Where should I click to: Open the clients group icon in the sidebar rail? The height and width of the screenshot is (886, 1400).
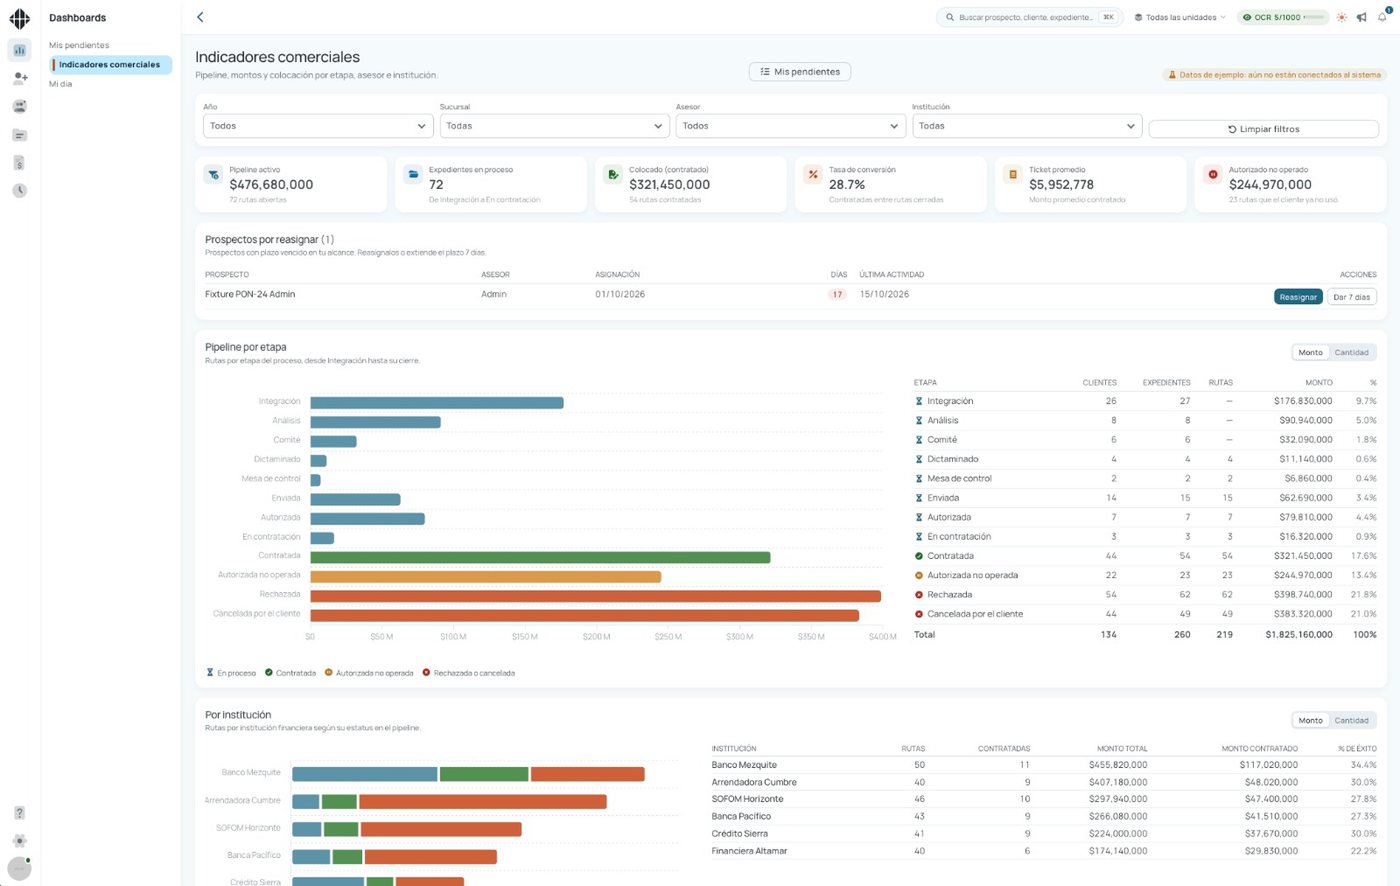pyautogui.click(x=19, y=106)
